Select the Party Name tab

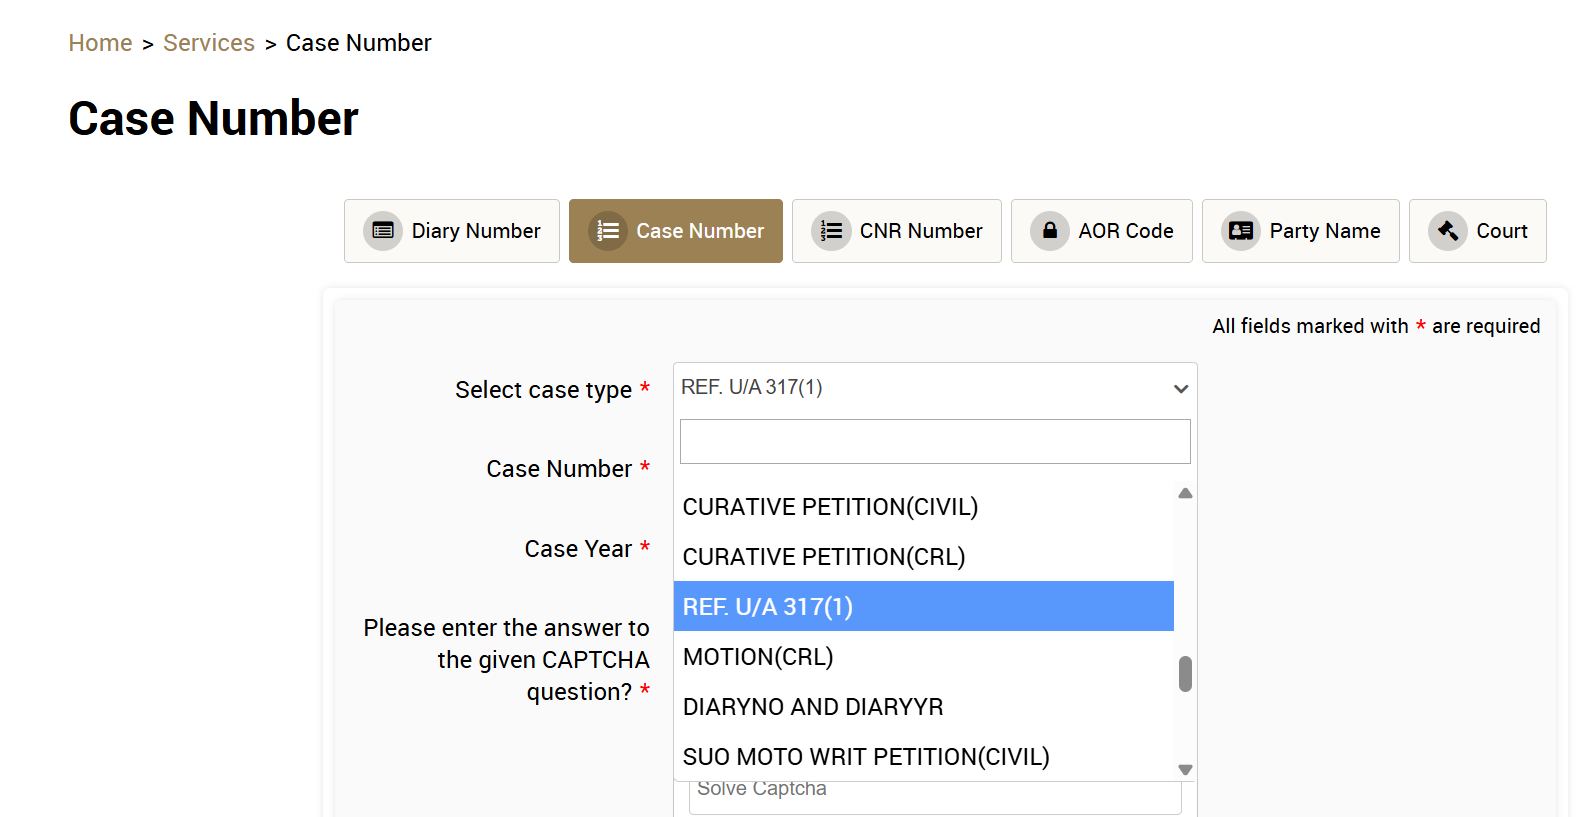1301,231
